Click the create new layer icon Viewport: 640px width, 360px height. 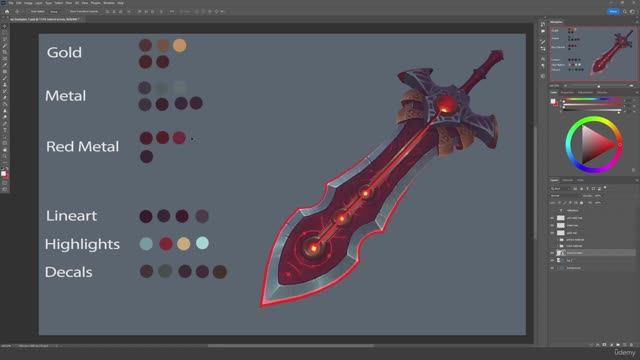624,345
